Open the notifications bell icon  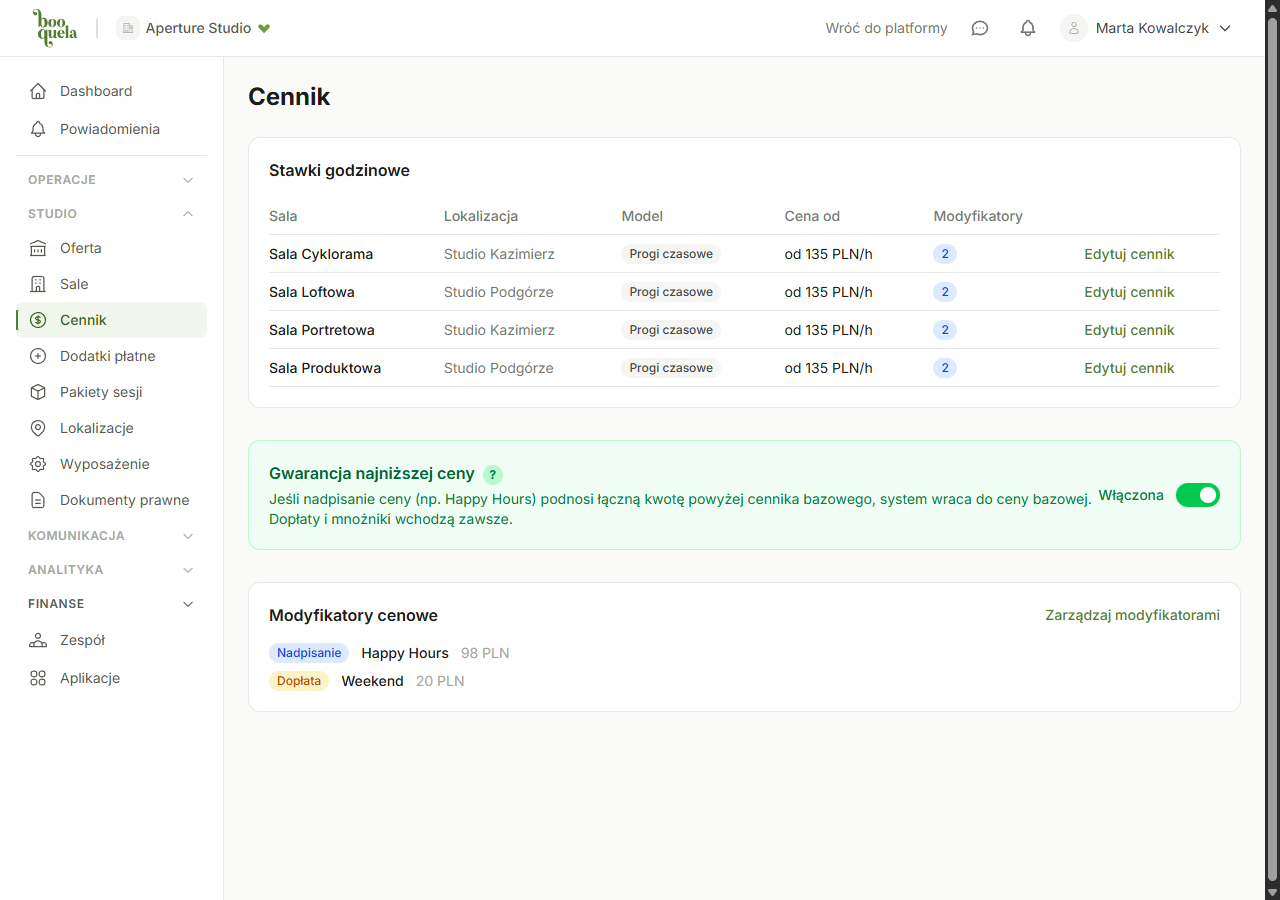coord(1027,28)
